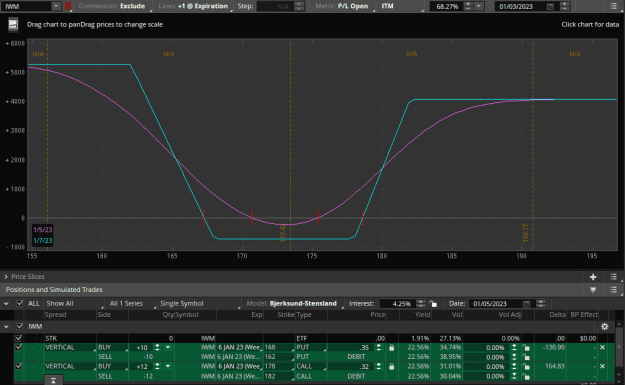Image resolution: width=625 pixels, height=385 pixels.
Task: Uncheck the 168 PUT vertical row checkbox
Action: tap(18, 348)
